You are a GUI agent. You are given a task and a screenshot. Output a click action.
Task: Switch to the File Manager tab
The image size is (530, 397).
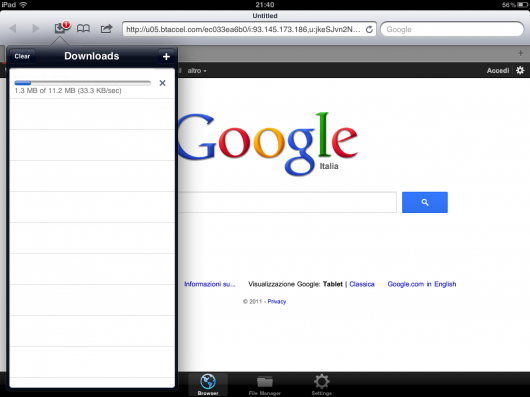tap(265, 385)
